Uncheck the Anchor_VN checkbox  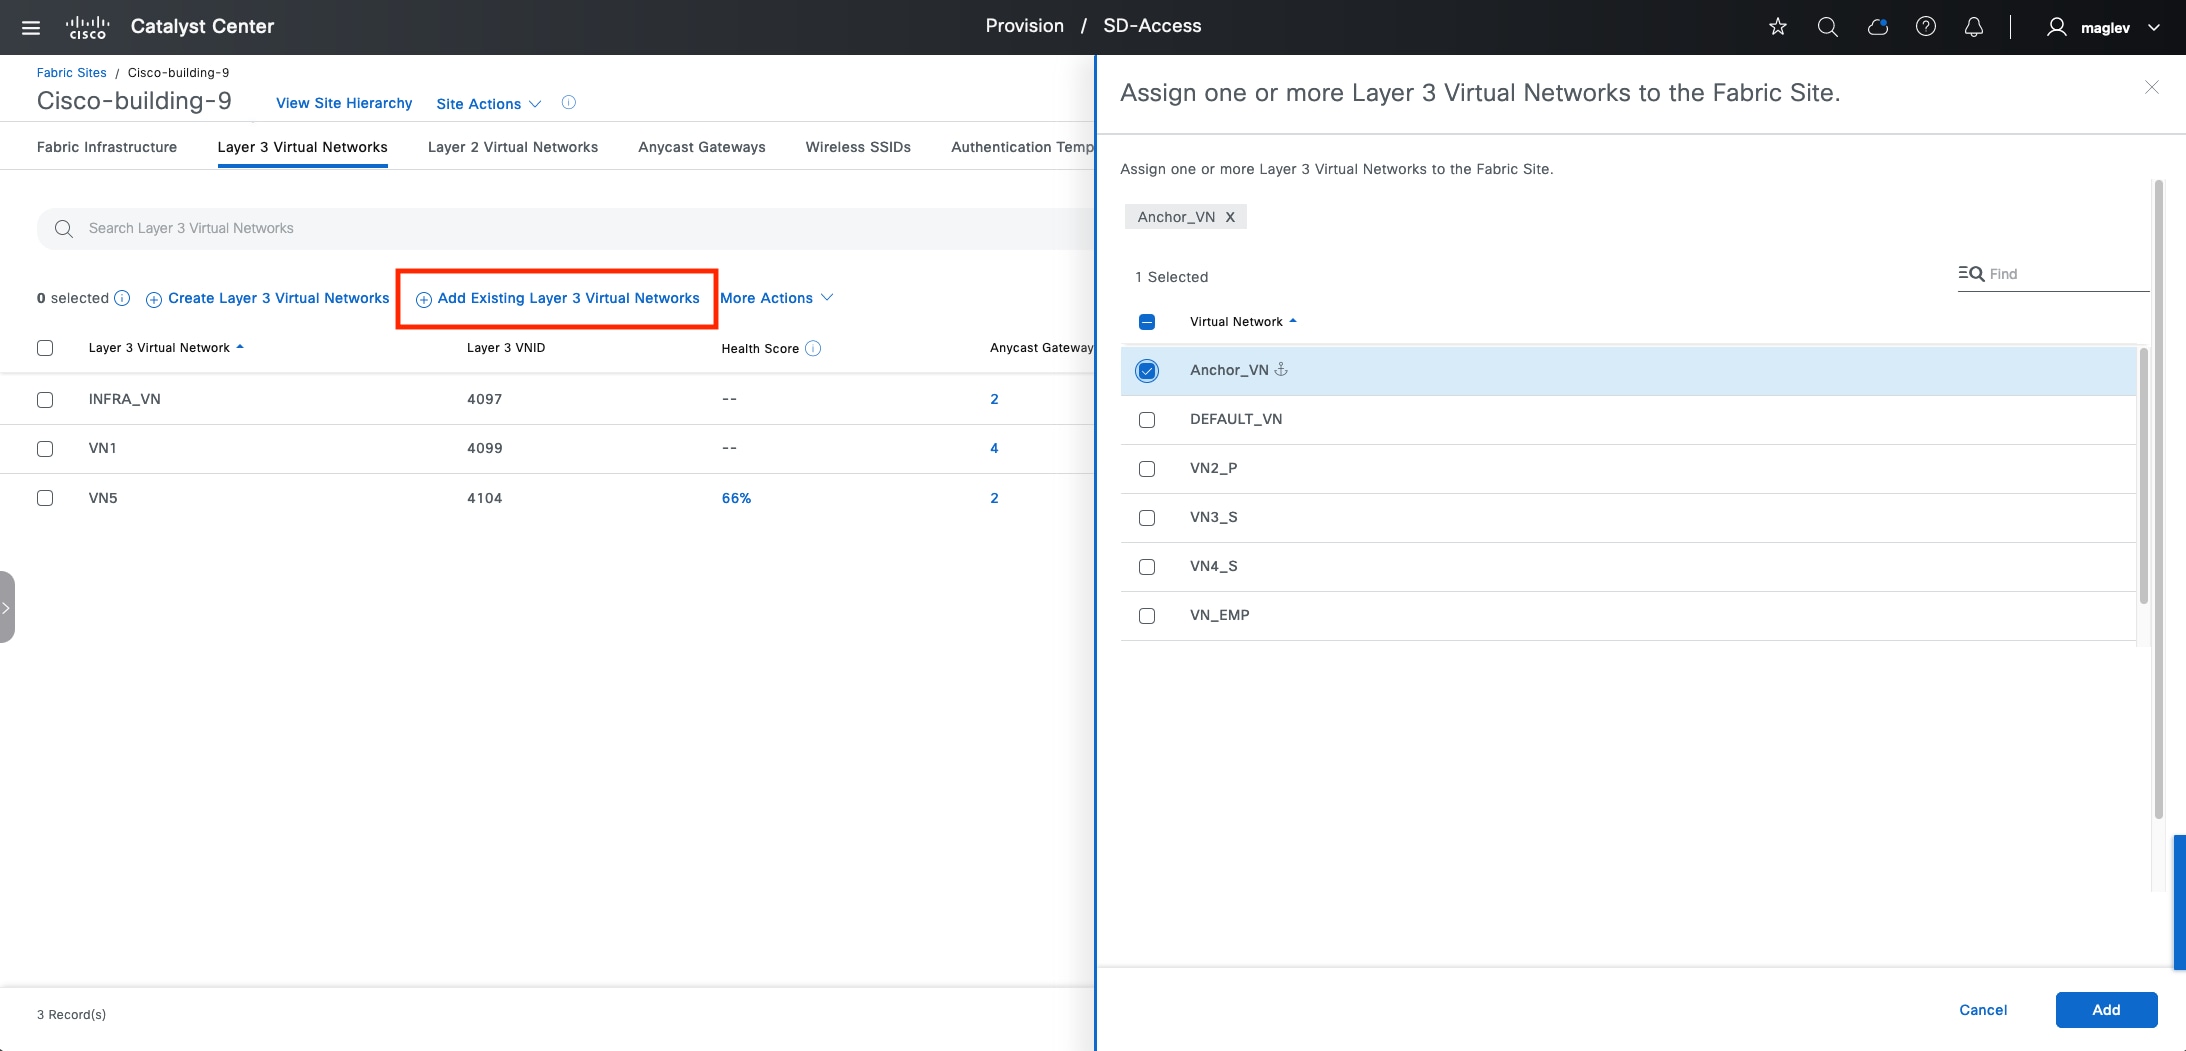[1147, 371]
